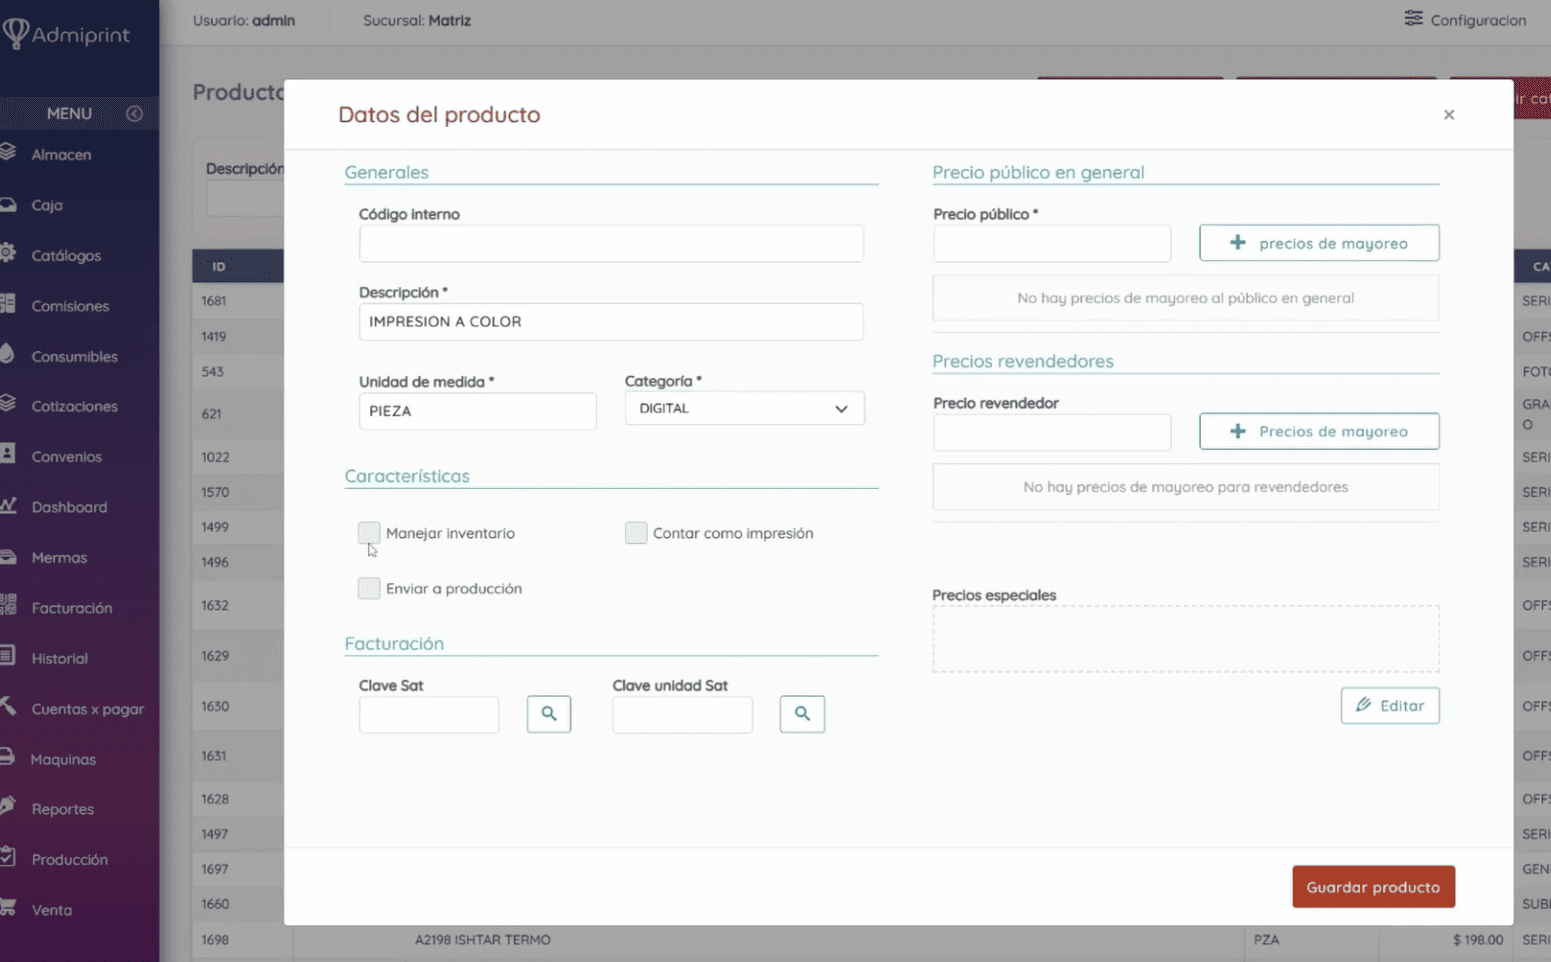Check the Contar como impresión box
1551x962 pixels.
636,533
